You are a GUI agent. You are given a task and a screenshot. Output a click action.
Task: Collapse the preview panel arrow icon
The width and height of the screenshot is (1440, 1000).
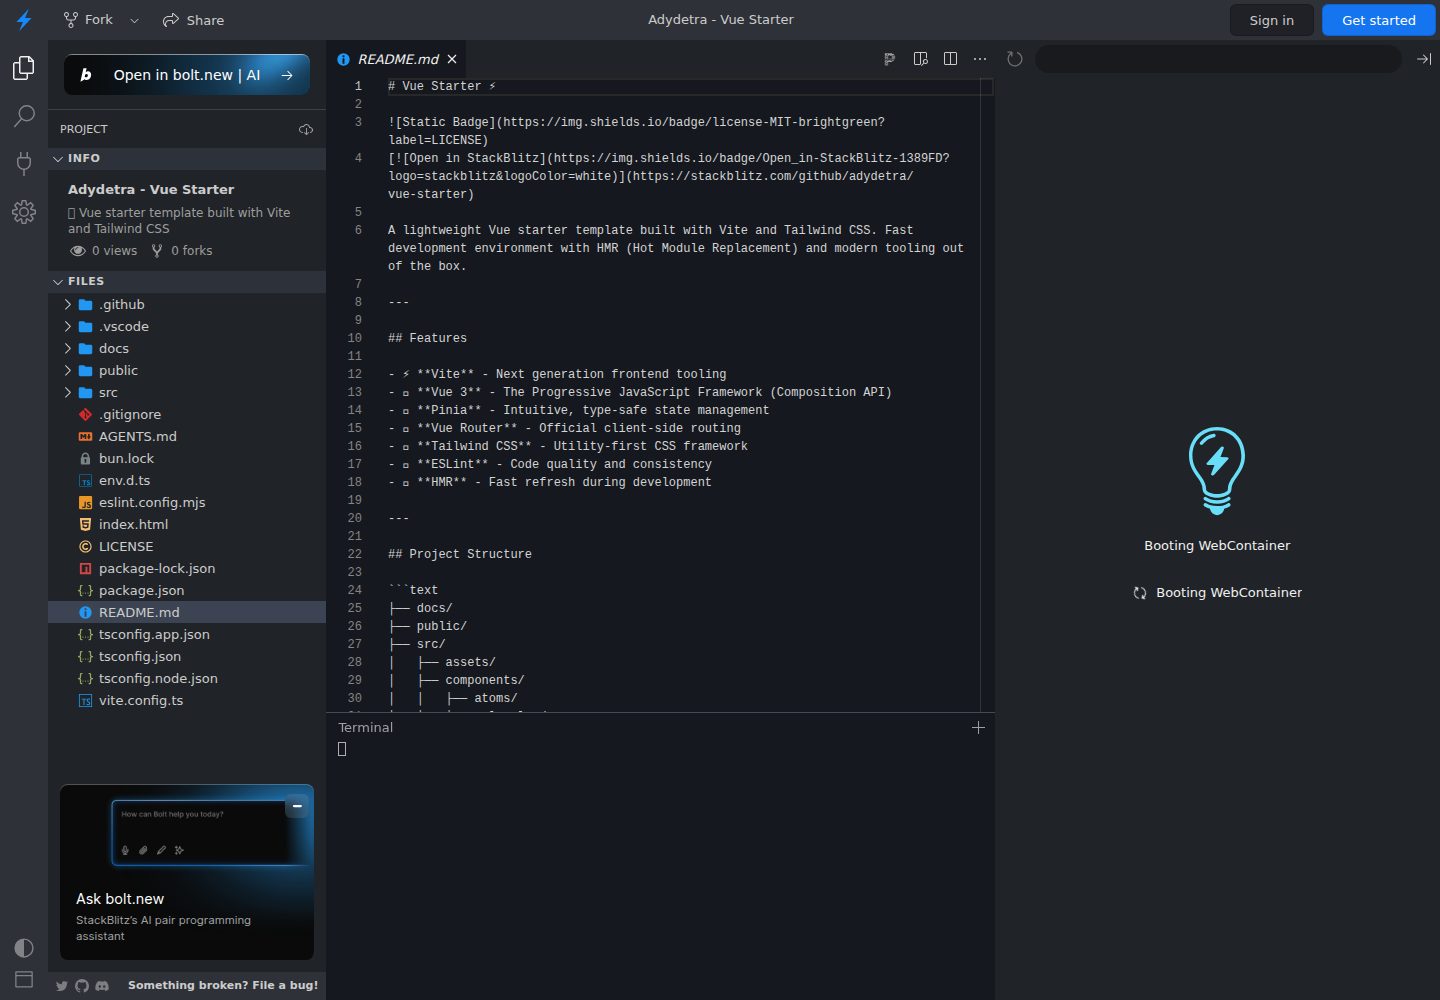pyautogui.click(x=1423, y=59)
